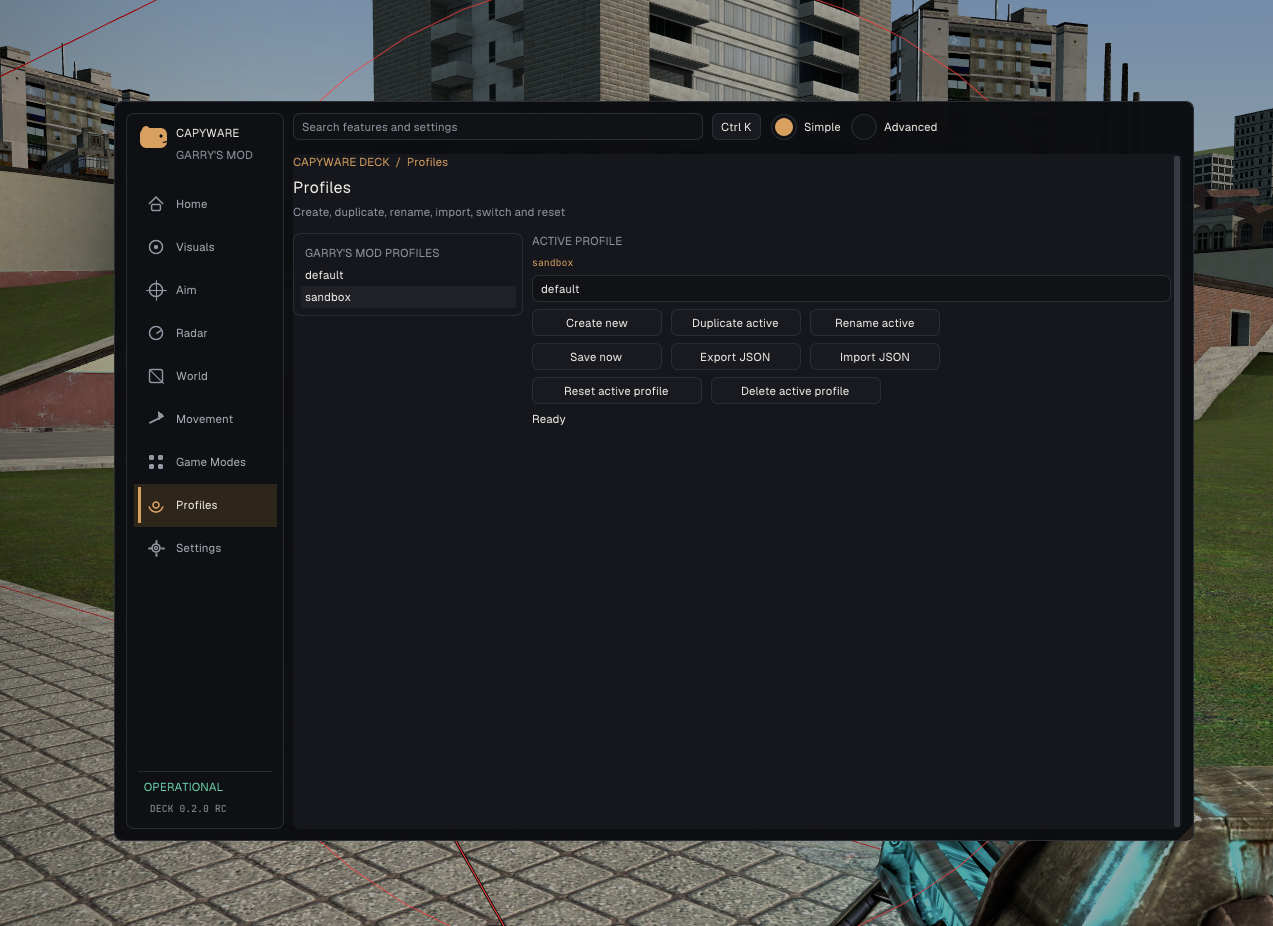
Task: Go to the Aim menu label
Action: coord(186,290)
